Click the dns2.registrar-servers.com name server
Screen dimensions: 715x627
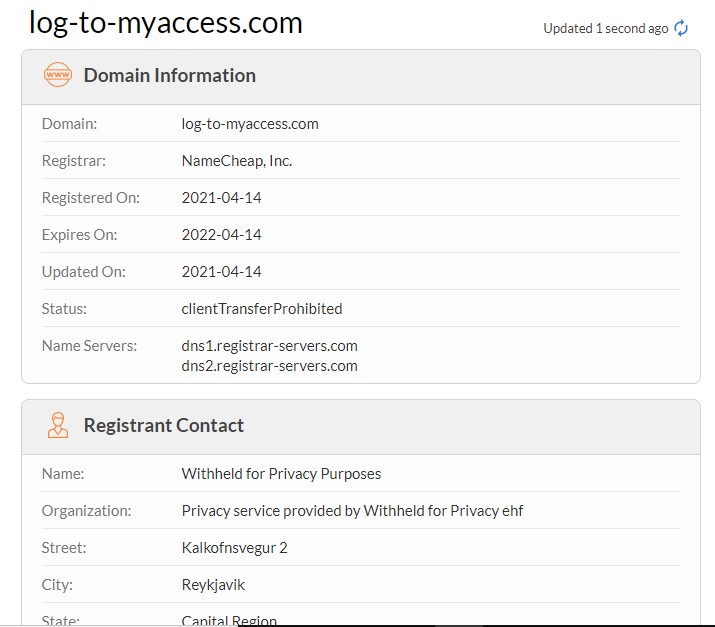[x=269, y=366]
